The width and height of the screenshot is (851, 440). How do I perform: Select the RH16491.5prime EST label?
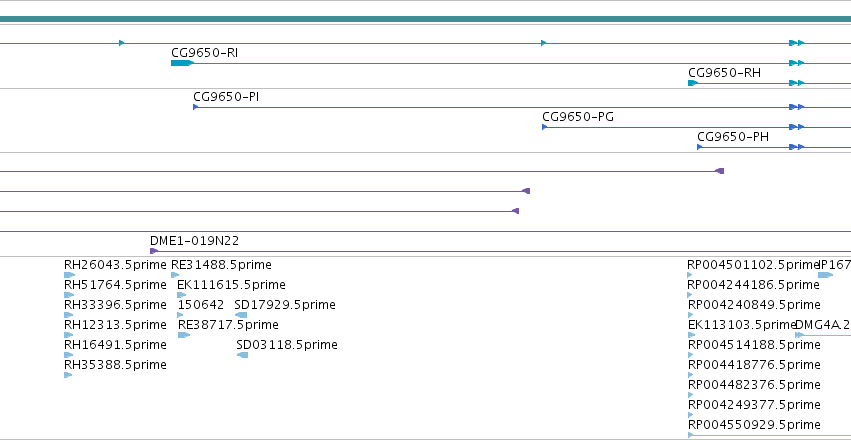[115, 346]
